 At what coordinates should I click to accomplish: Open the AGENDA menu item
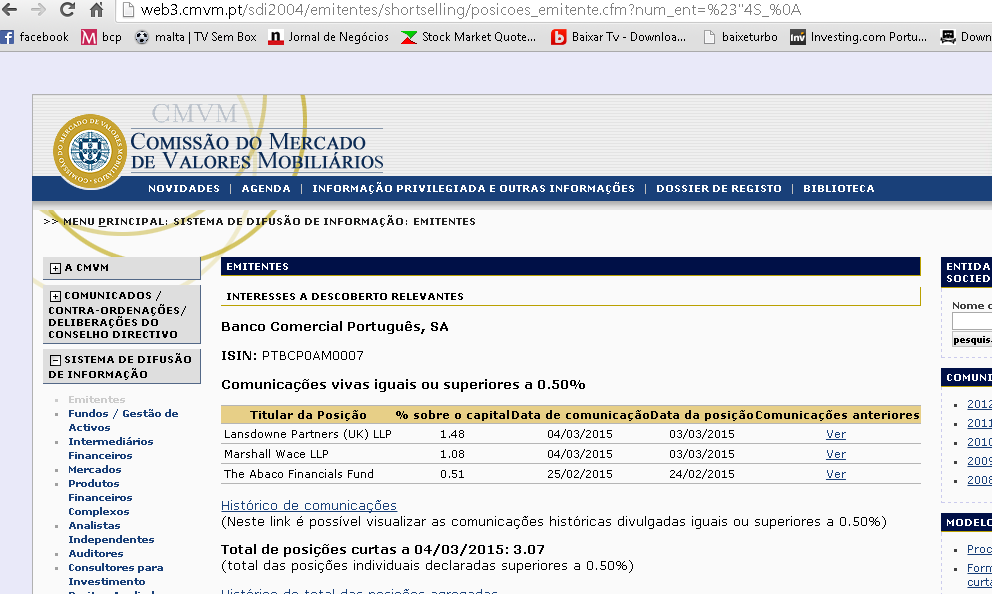coord(266,189)
